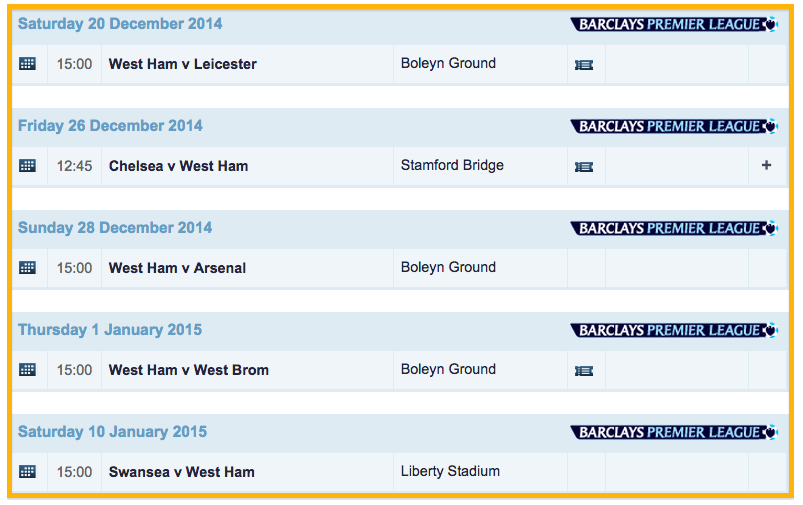Expand Chelsea v West Ham row with plus
The width and height of the screenshot is (803, 505).
tap(767, 166)
